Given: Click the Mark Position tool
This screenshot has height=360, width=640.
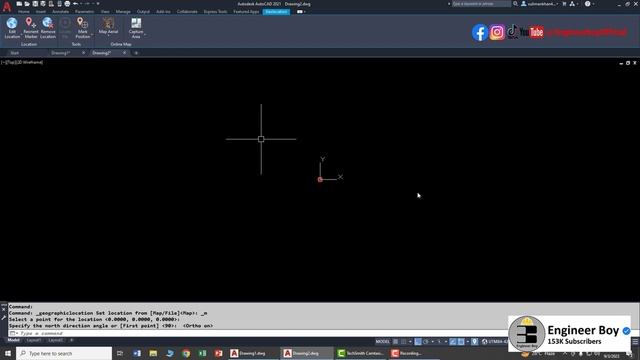Looking at the screenshot, I should (82, 28).
